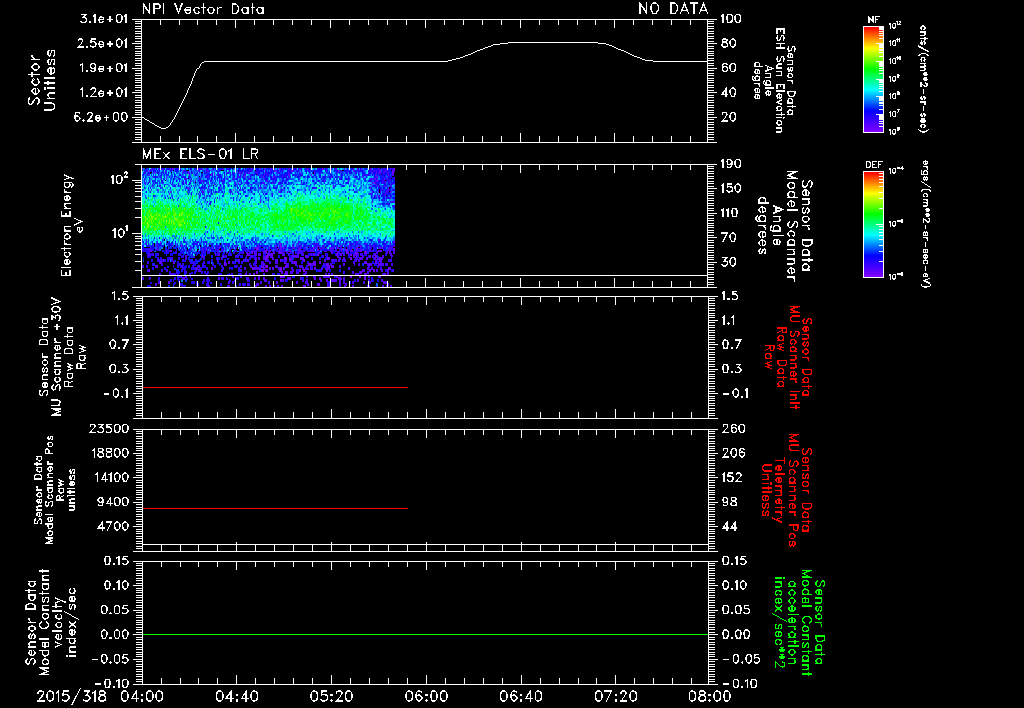This screenshot has width=1024, height=708.
Task: Click the "2015/318 04:00" start time label
Action: [x=100, y=696]
